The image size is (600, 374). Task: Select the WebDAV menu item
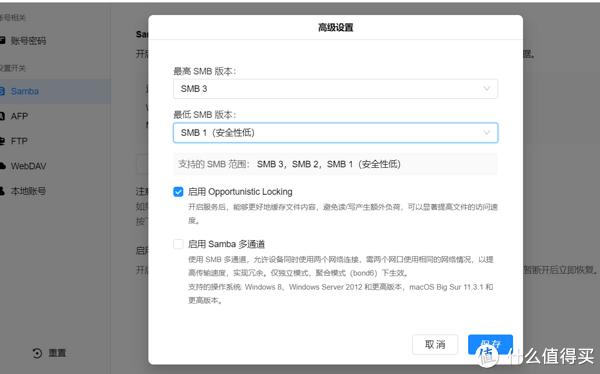point(28,166)
